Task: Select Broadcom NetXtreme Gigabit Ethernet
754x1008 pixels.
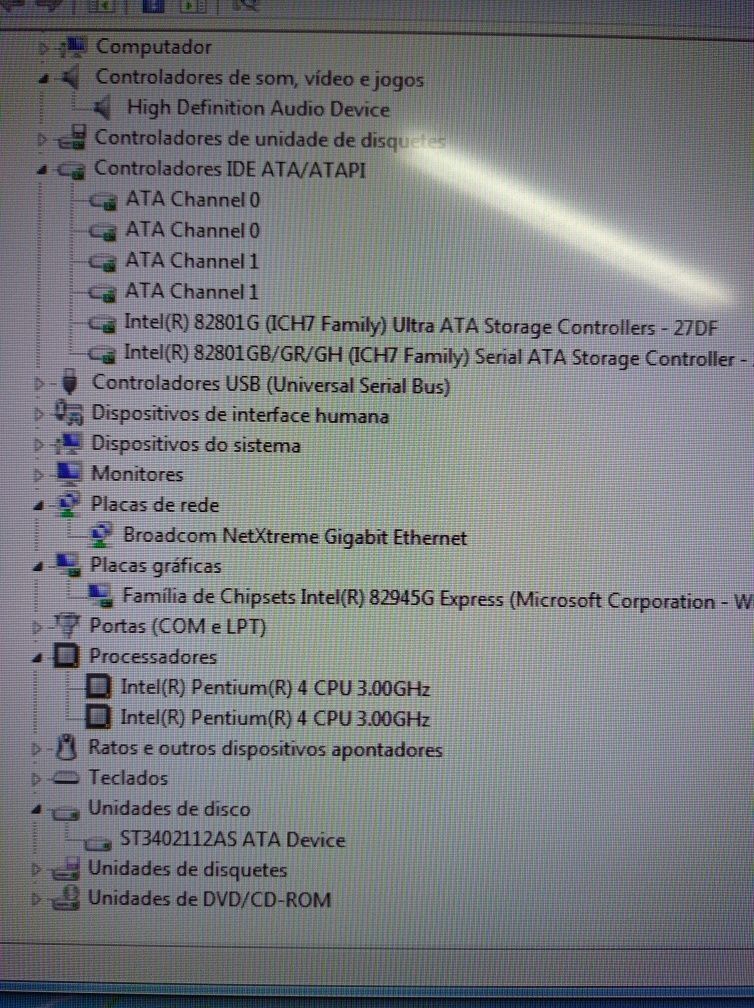Action: click(x=295, y=536)
